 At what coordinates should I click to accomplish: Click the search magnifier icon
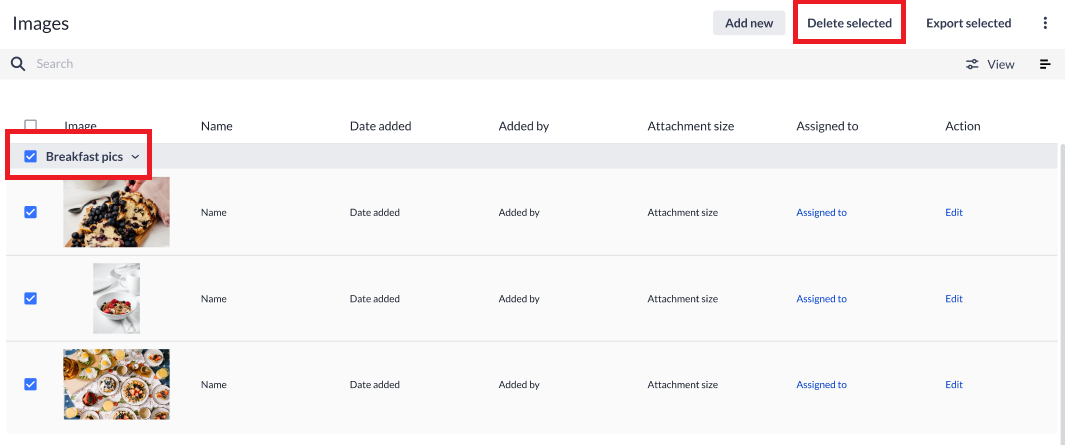click(18, 64)
